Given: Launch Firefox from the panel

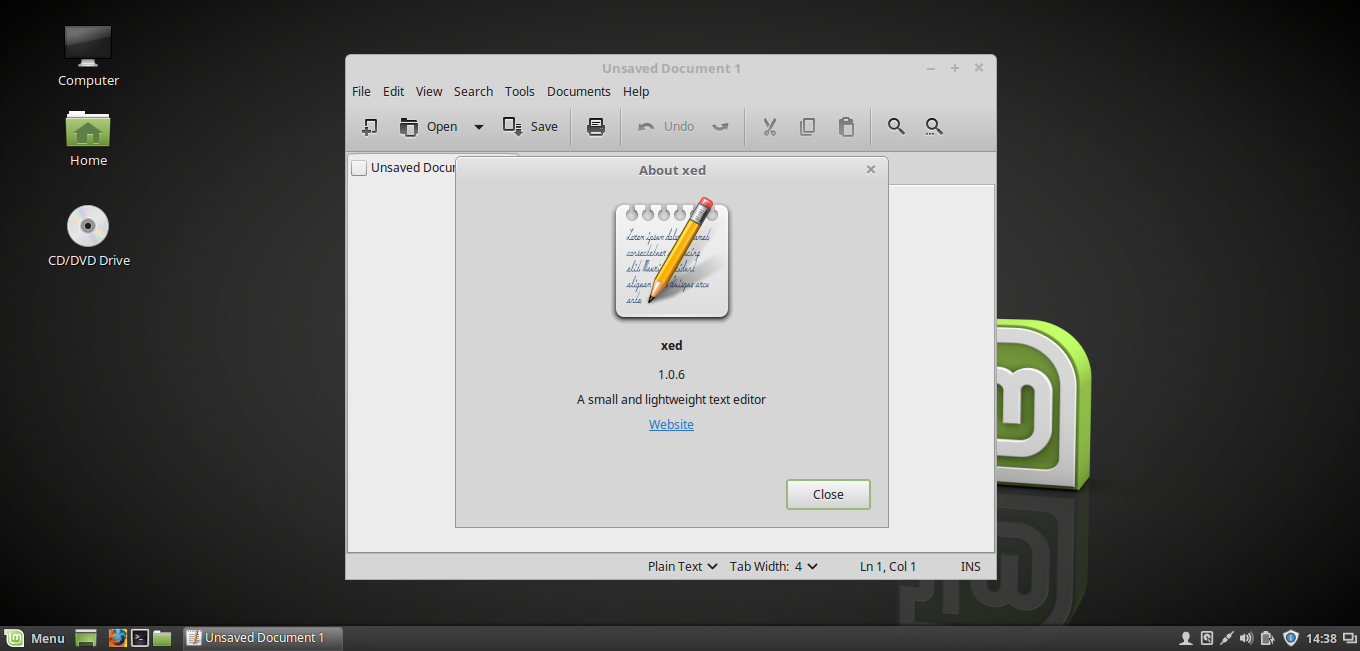Looking at the screenshot, I should point(118,638).
